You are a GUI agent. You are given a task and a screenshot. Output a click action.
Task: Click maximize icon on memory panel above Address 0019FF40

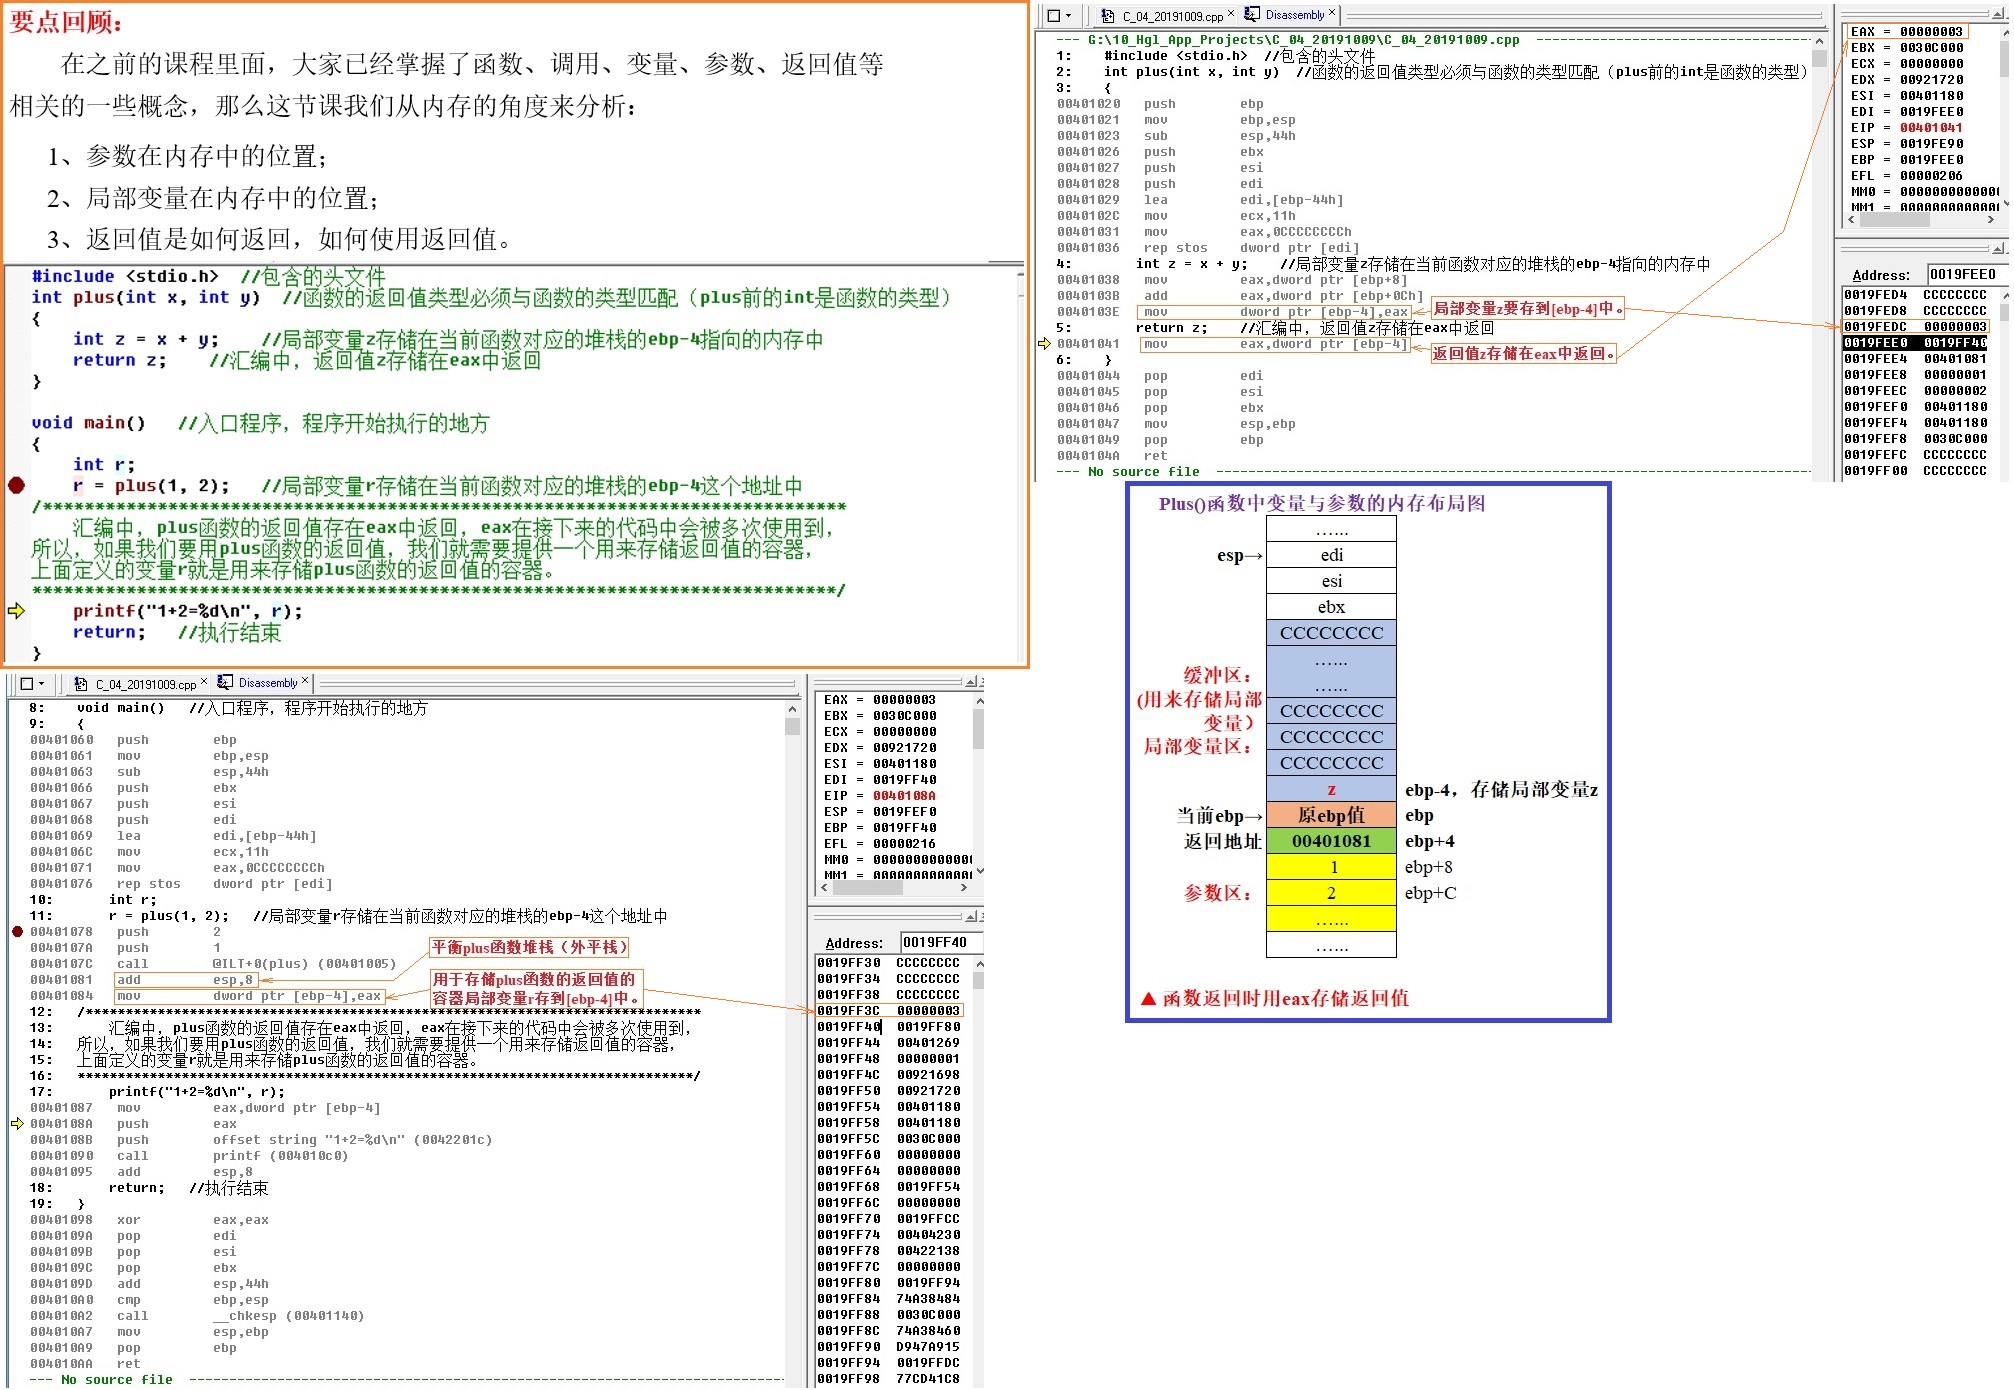point(970,916)
